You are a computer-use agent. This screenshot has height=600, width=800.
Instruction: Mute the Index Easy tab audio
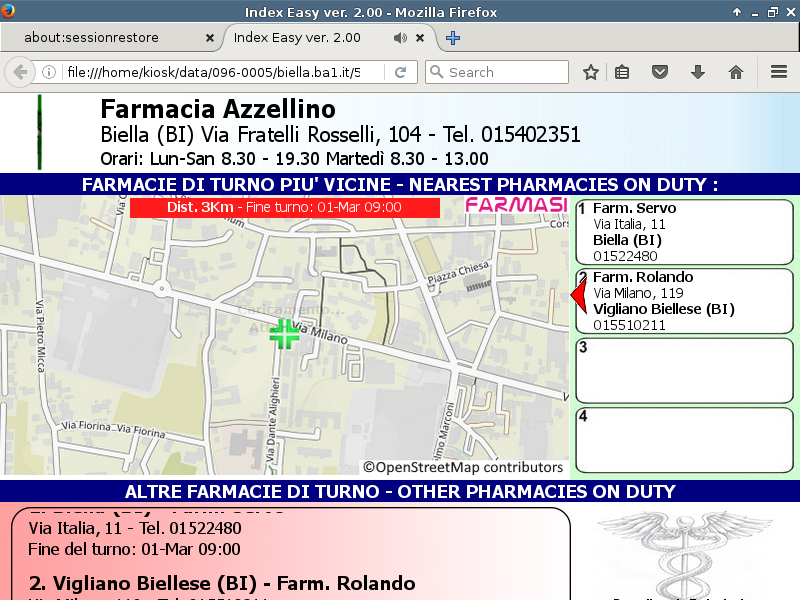coord(400,38)
